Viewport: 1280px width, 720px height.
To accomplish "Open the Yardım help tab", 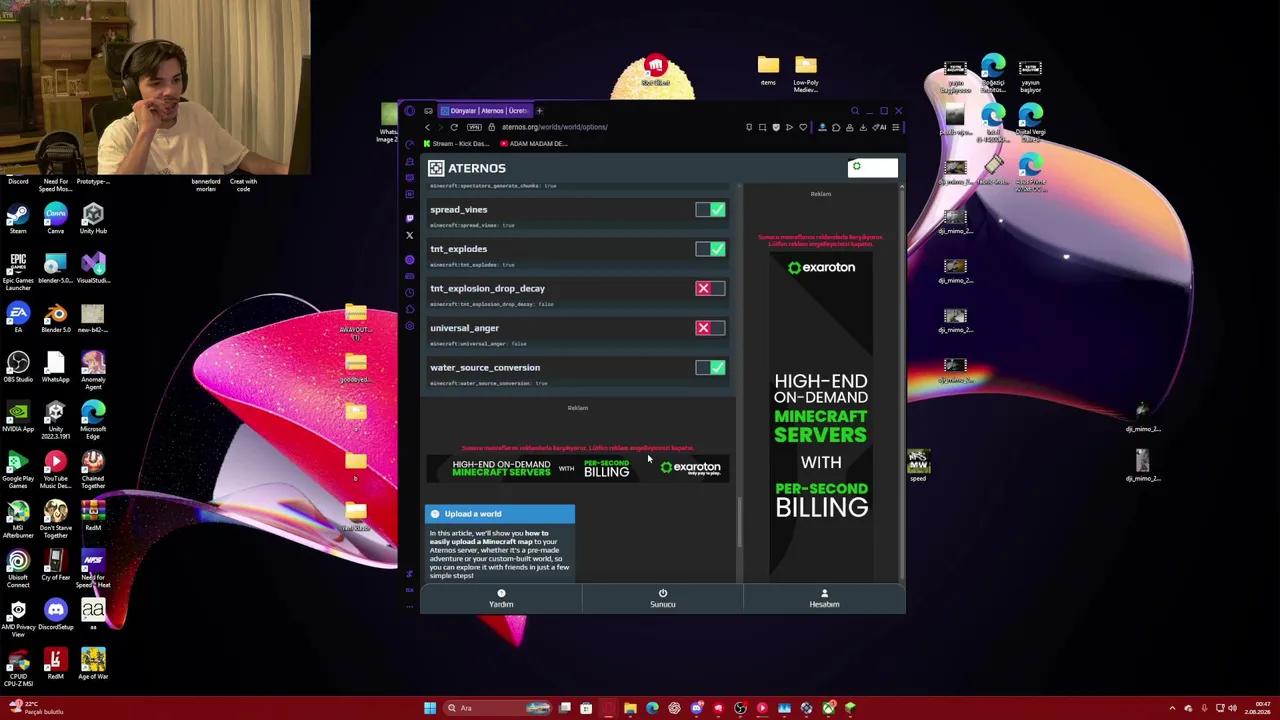I will tap(501, 598).
